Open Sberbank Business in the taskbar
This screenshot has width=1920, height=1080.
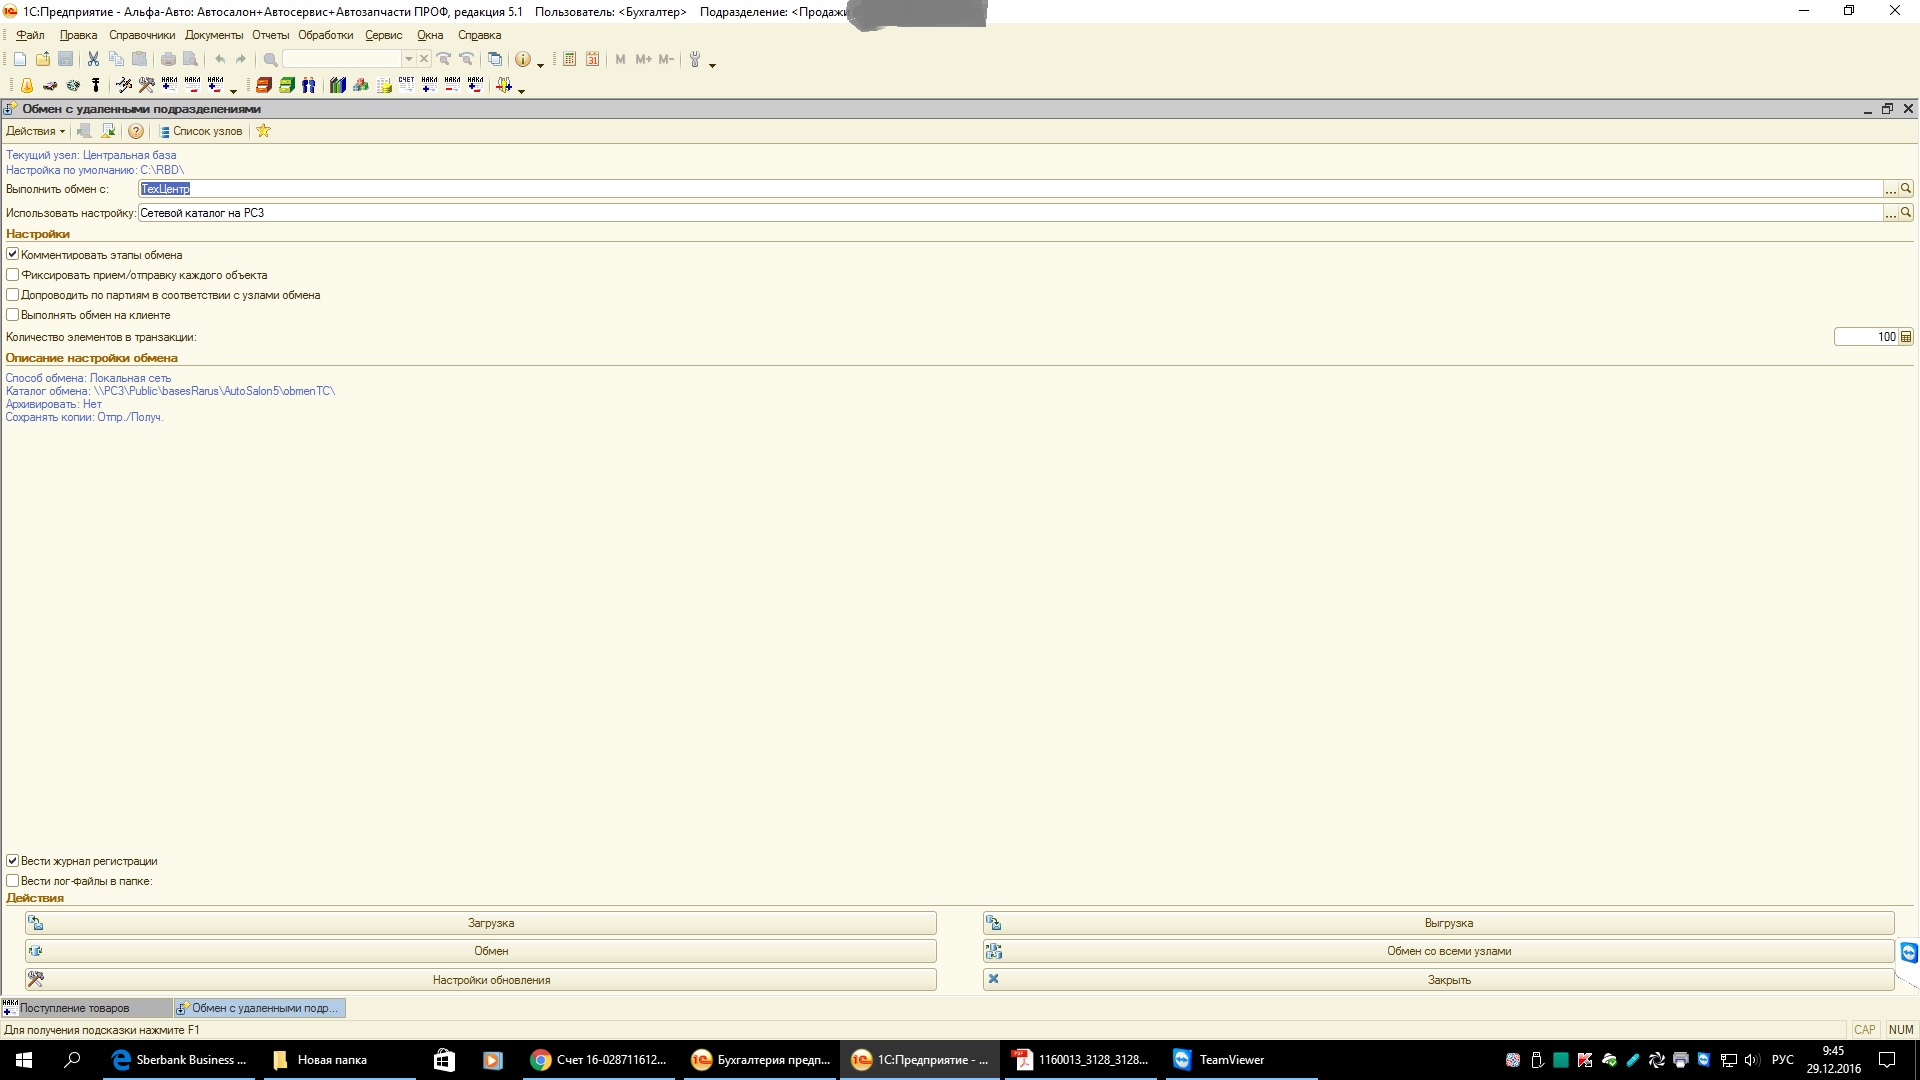click(x=180, y=1060)
